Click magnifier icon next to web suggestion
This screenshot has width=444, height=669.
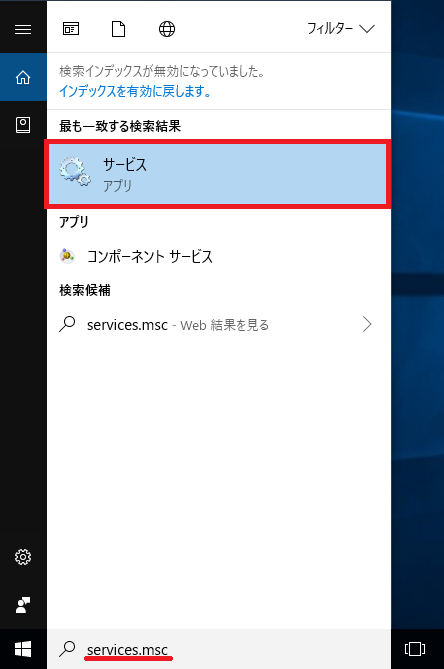tap(67, 324)
